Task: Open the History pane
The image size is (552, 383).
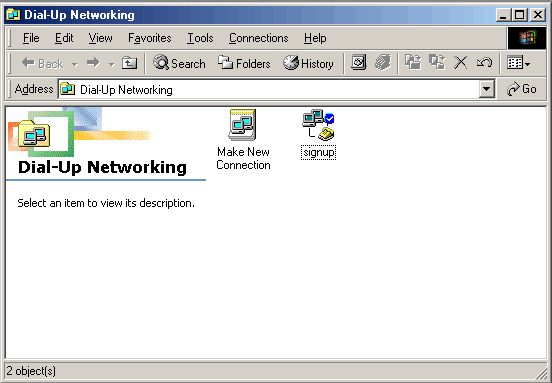Action: 308,63
